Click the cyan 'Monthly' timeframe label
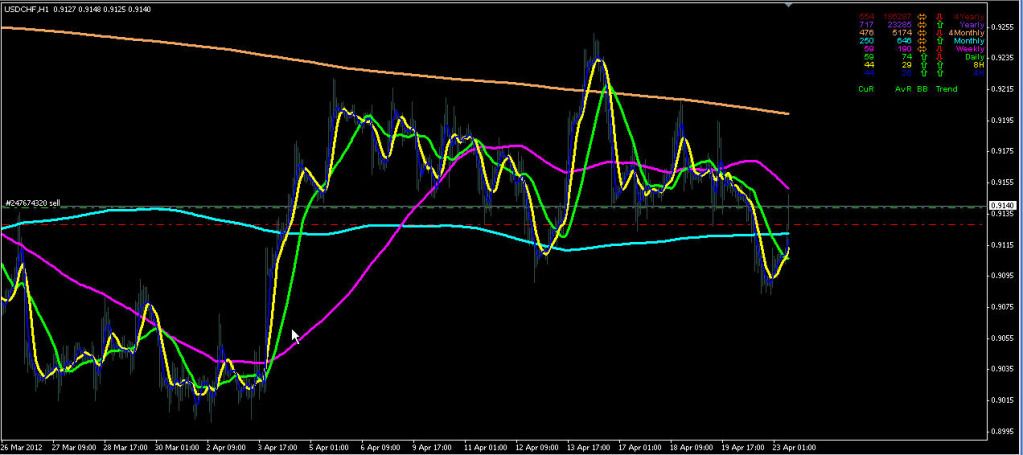Screen dimensions: 1023x455 point(970,41)
